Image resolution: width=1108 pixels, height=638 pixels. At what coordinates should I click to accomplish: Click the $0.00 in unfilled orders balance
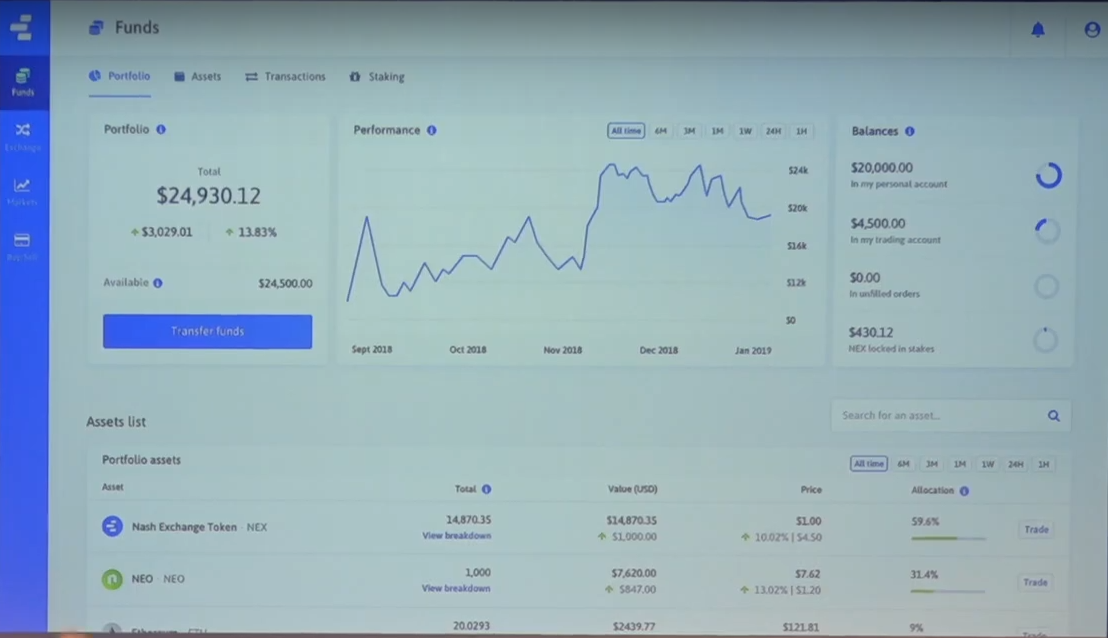864,278
